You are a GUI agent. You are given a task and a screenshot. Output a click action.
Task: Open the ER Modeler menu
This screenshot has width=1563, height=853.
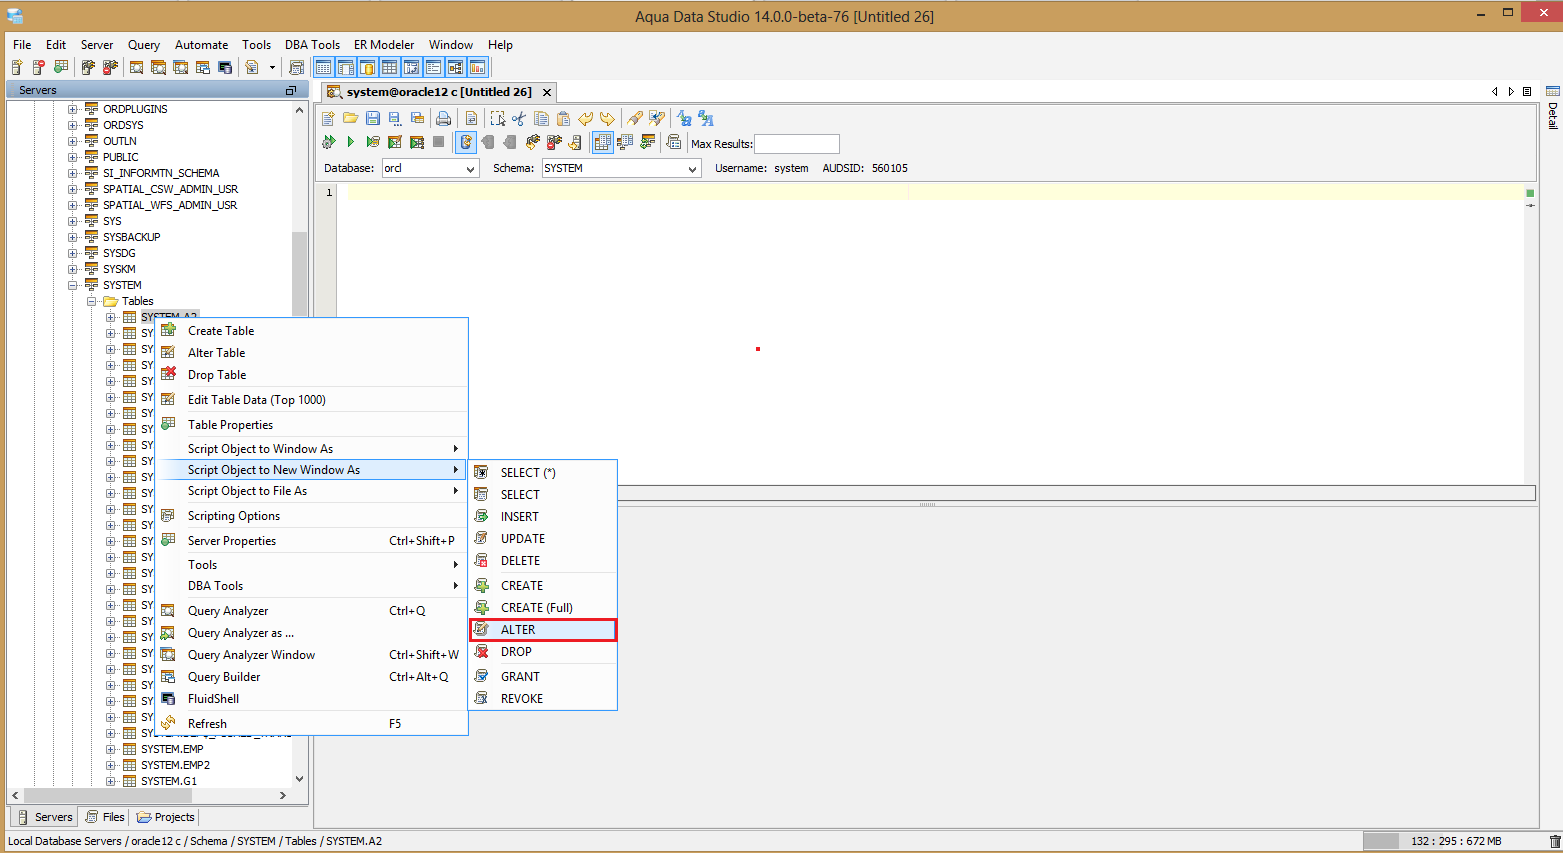coord(384,45)
